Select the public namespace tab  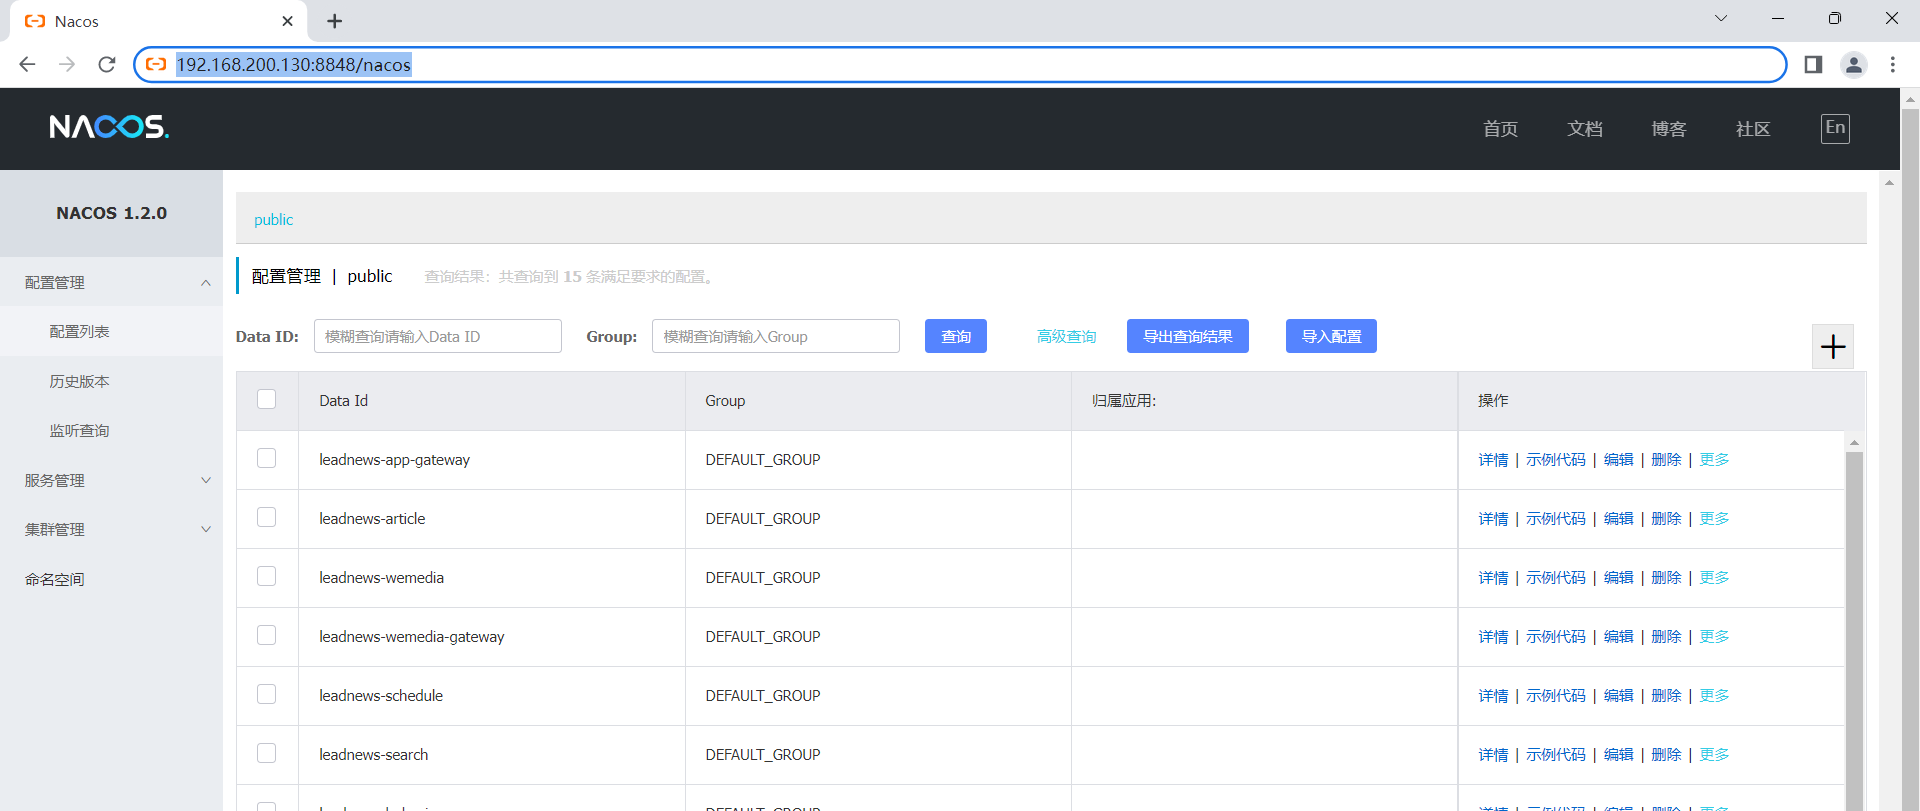coord(273,220)
